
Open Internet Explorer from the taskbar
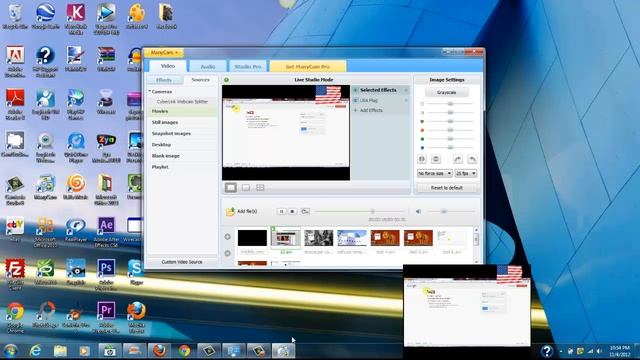pyautogui.click(x=36, y=351)
